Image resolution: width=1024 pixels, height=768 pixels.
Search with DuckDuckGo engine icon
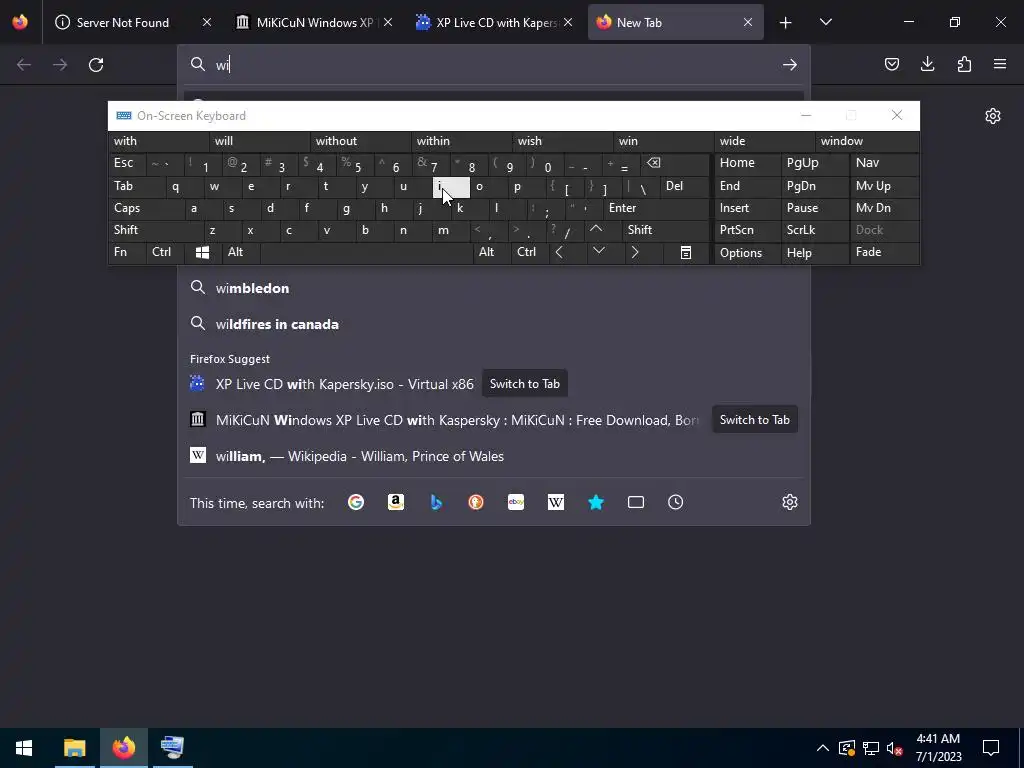[x=476, y=502]
